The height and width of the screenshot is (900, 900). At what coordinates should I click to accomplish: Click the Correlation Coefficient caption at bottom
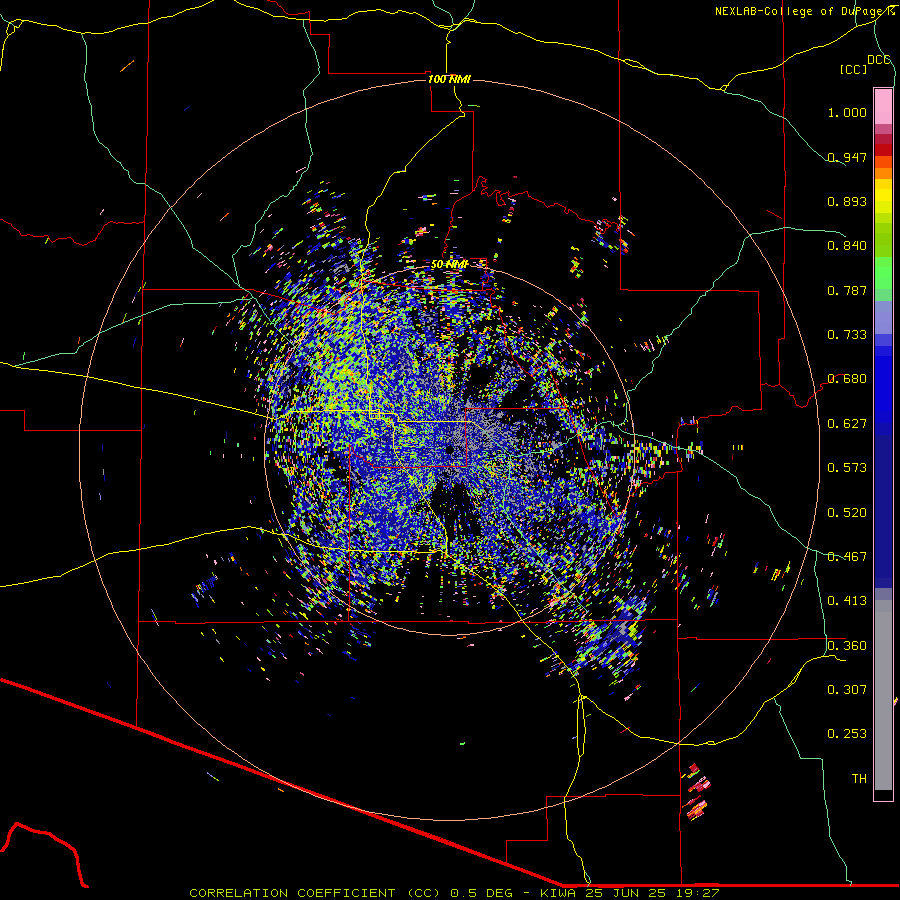point(454,893)
